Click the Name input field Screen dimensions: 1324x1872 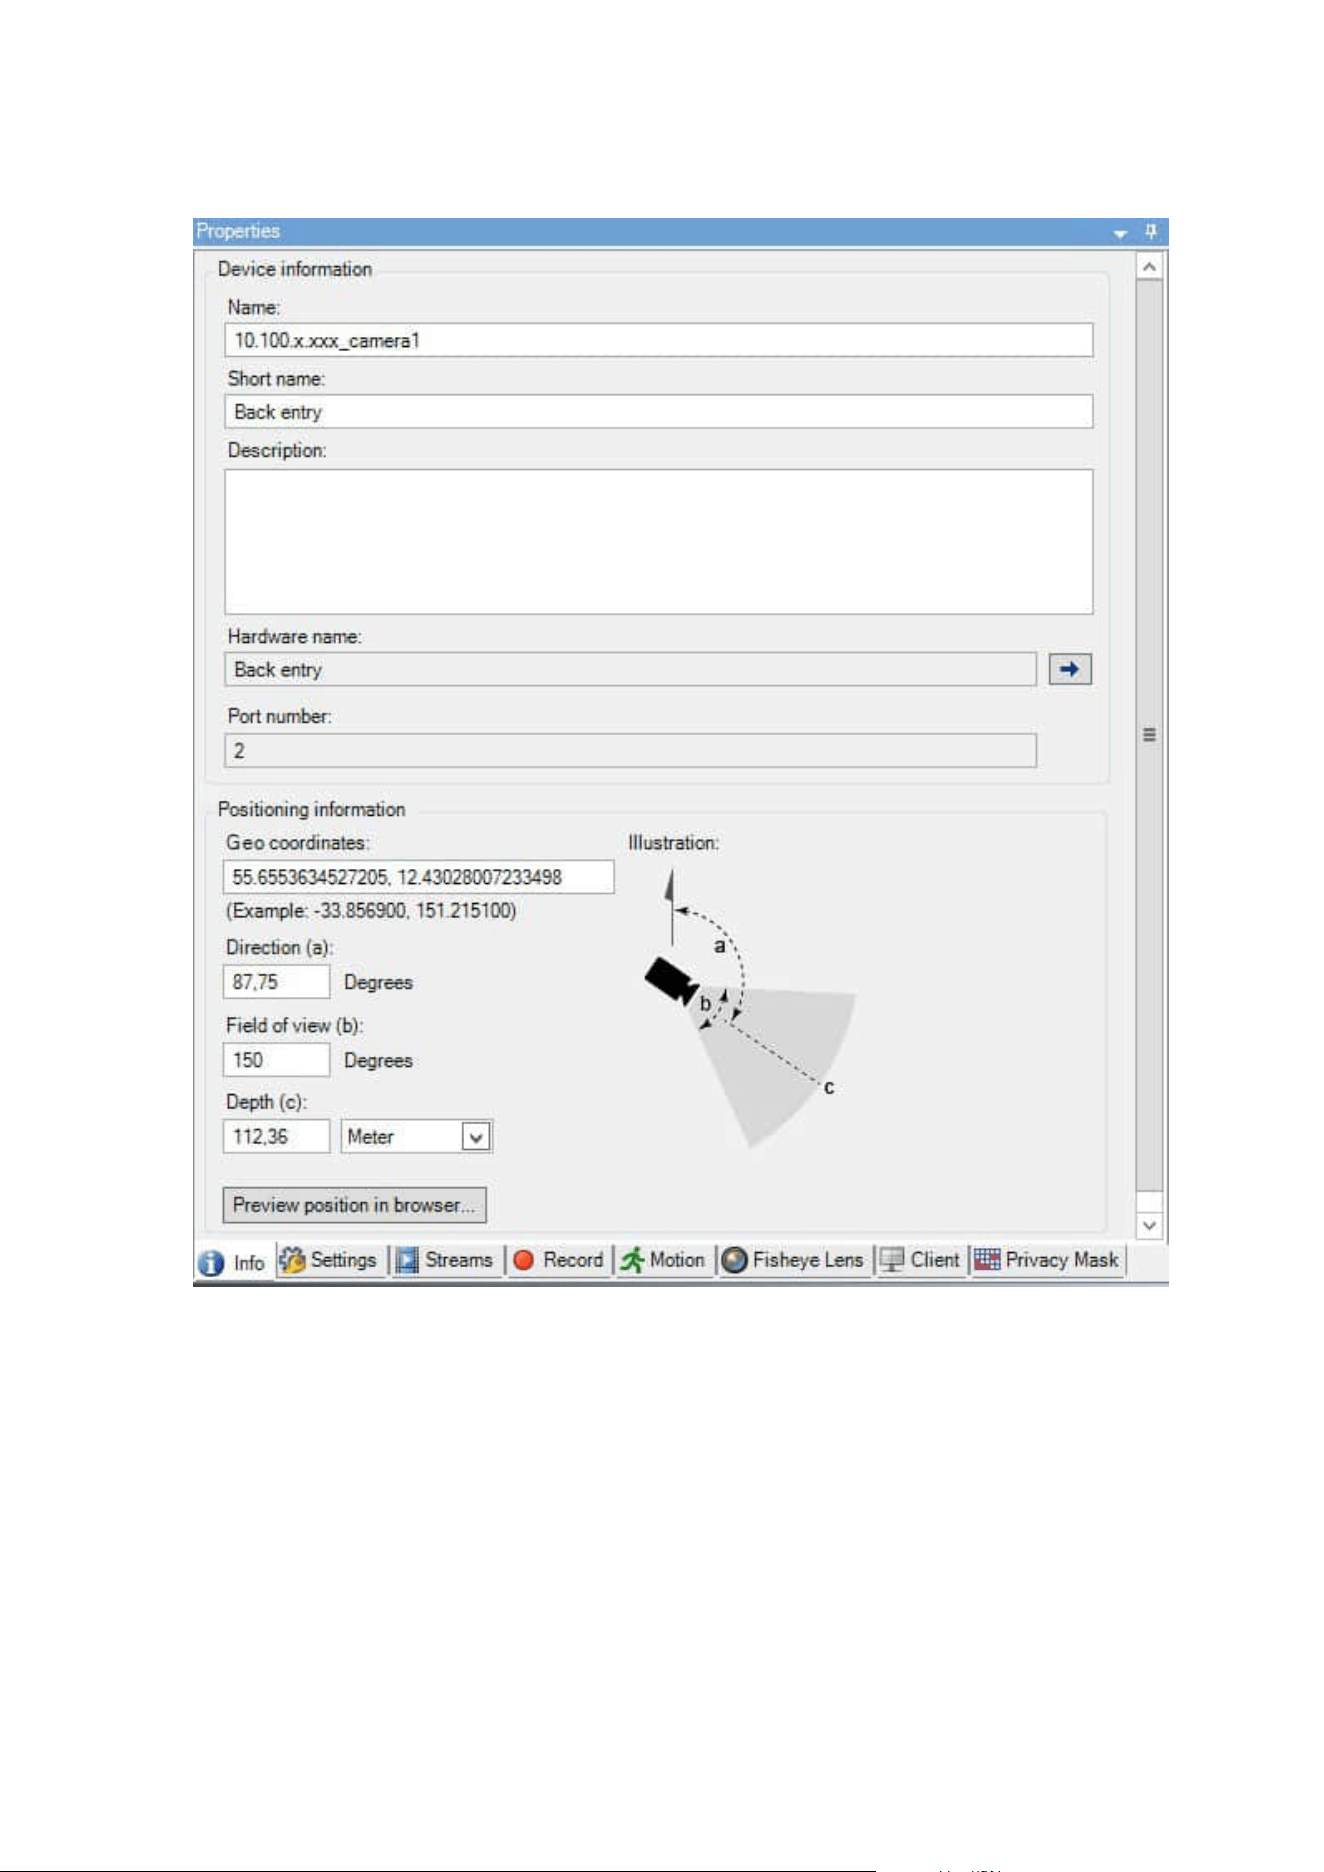click(659, 340)
